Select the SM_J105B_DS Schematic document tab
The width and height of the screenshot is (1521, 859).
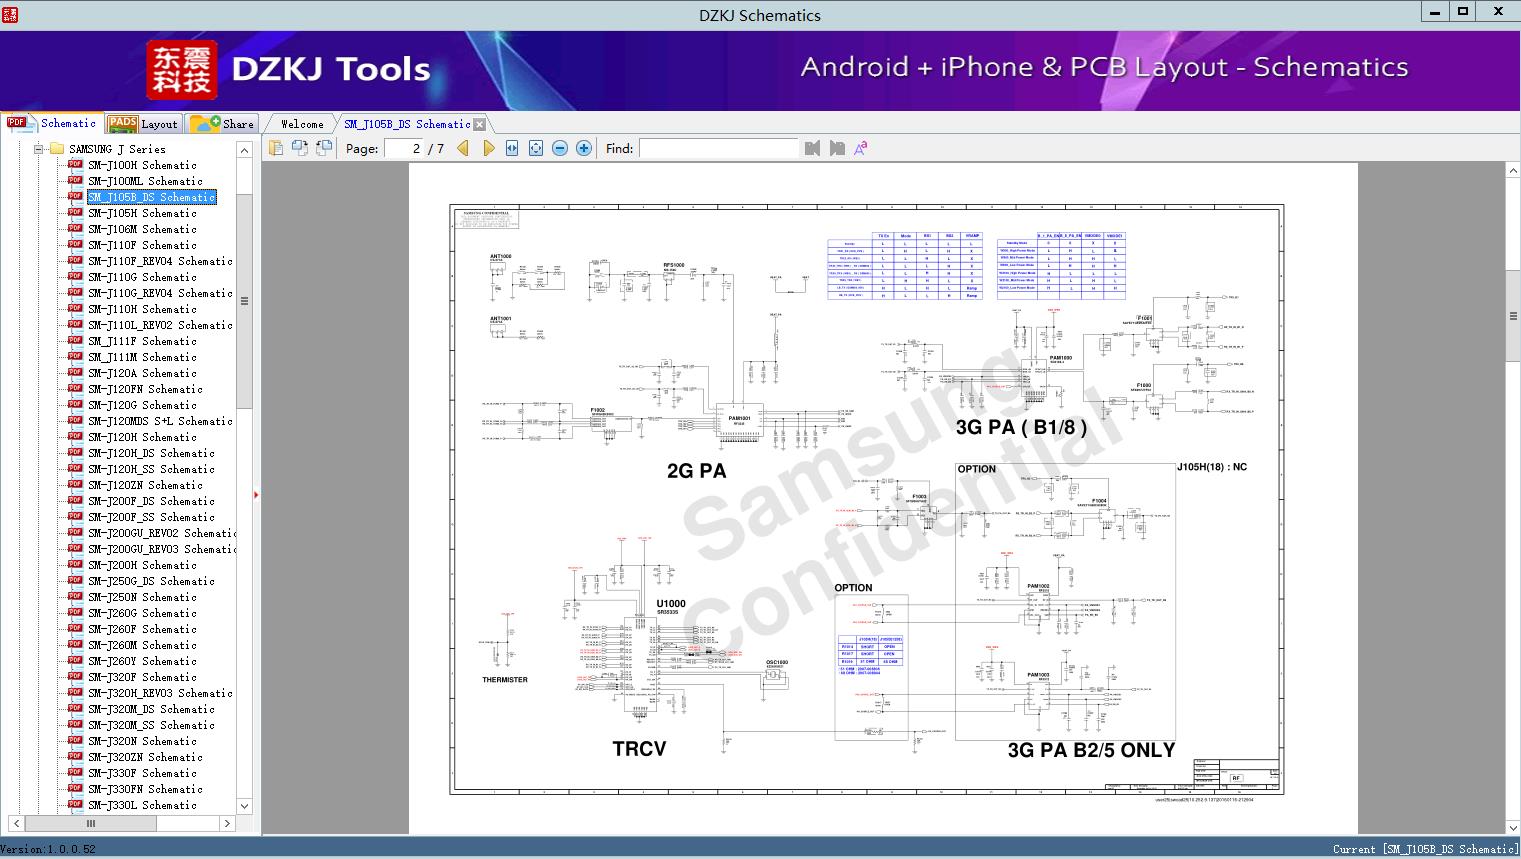click(407, 124)
